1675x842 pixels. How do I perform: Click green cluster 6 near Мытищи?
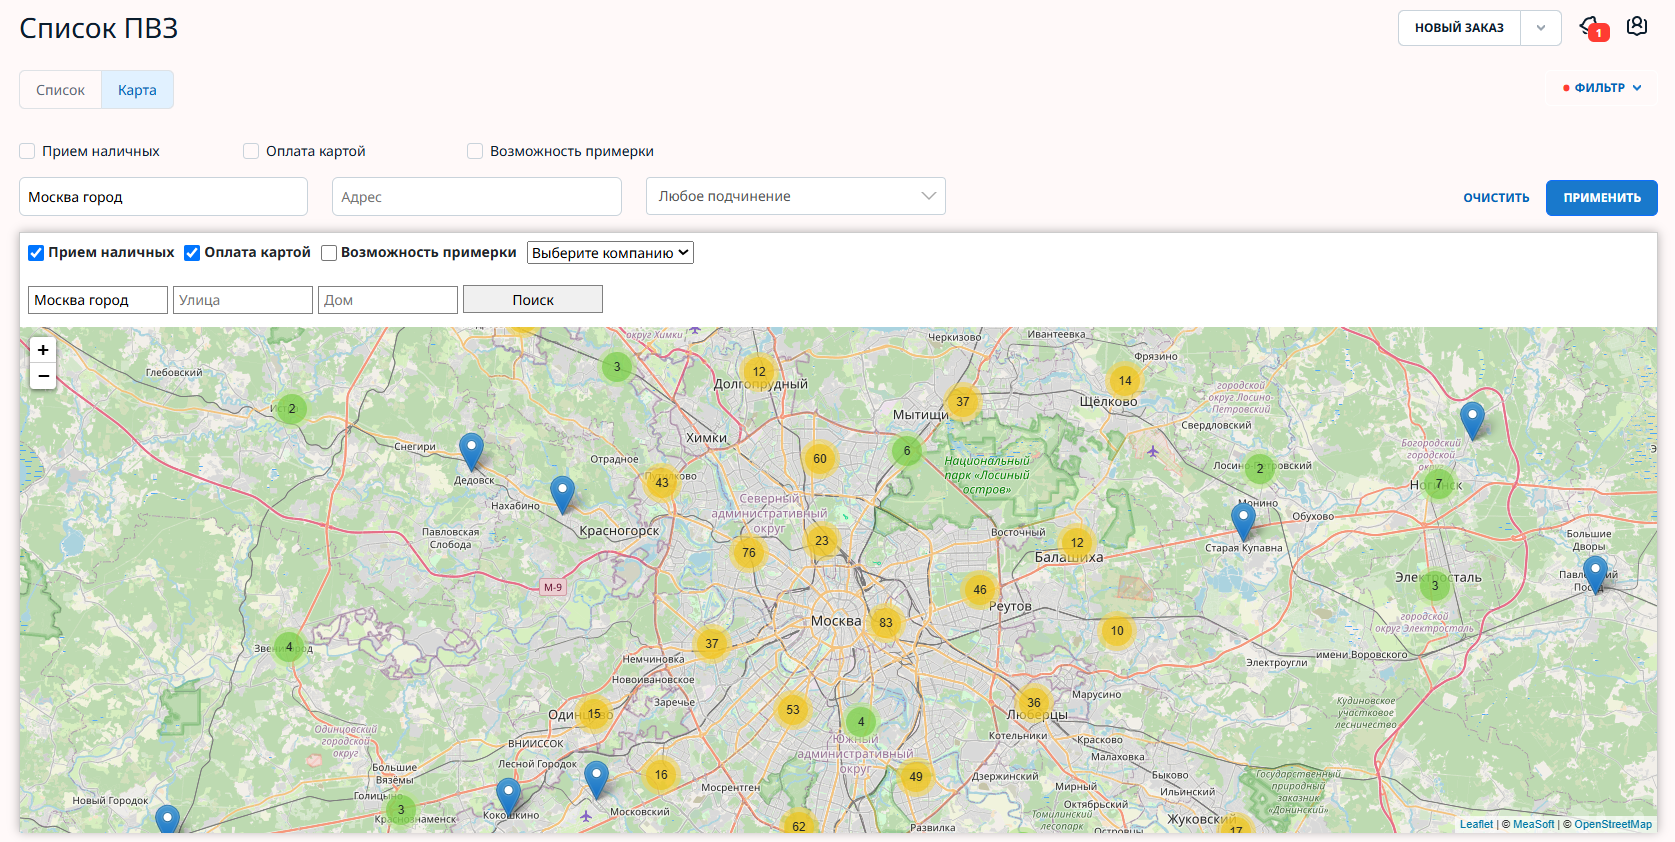(x=907, y=451)
